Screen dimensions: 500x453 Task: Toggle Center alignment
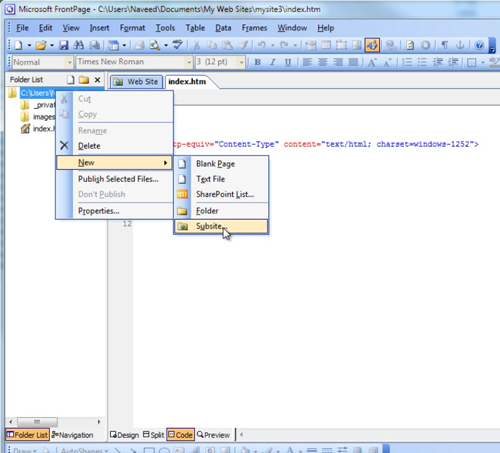[323, 62]
